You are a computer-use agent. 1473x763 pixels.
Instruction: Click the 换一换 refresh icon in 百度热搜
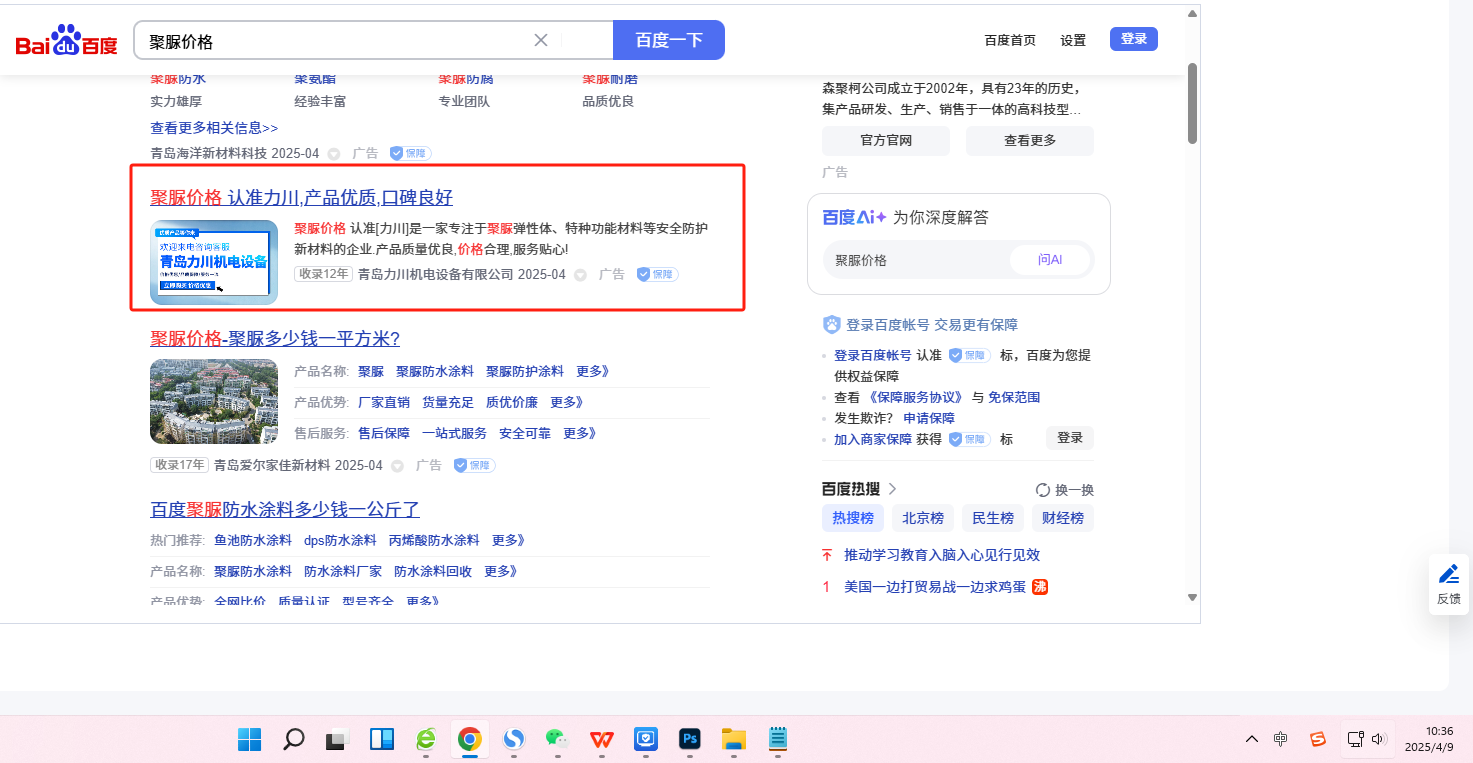point(1043,490)
